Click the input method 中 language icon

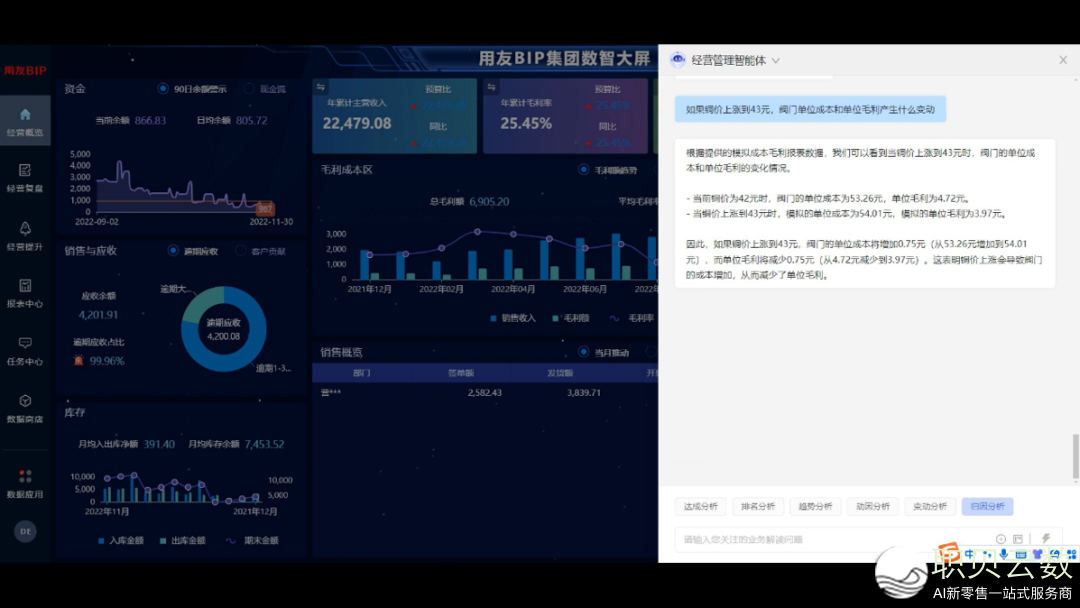(x=970, y=554)
